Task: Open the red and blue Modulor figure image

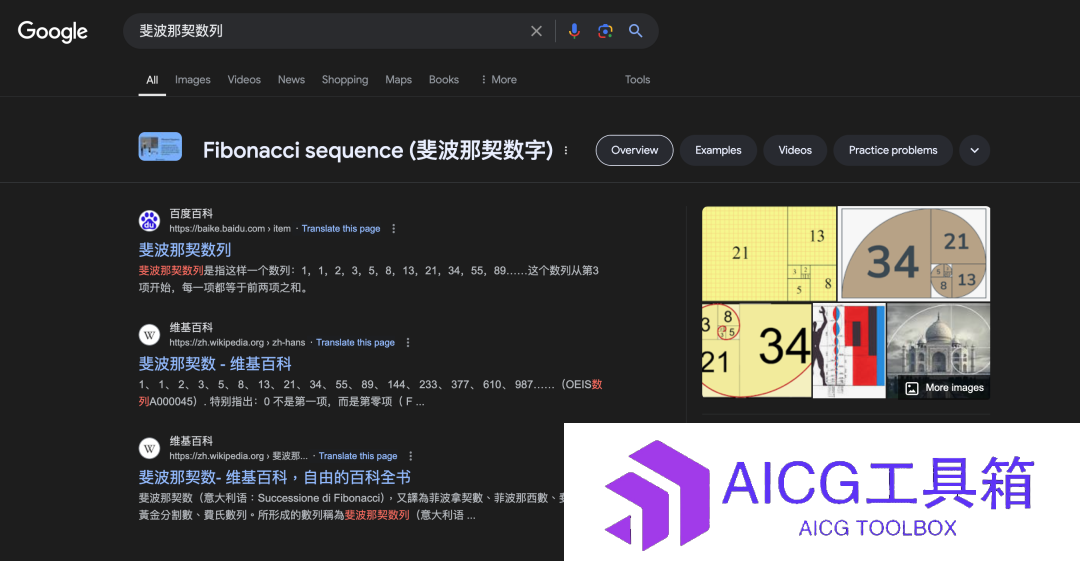Action: click(x=849, y=350)
